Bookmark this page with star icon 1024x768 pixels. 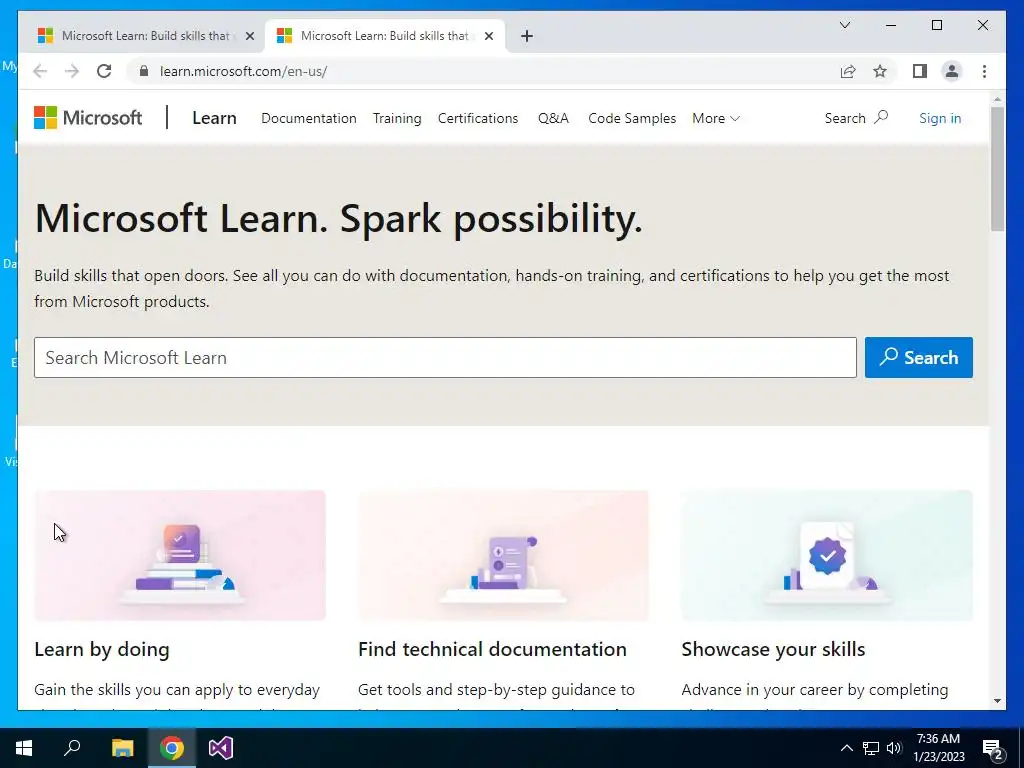[x=880, y=71]
